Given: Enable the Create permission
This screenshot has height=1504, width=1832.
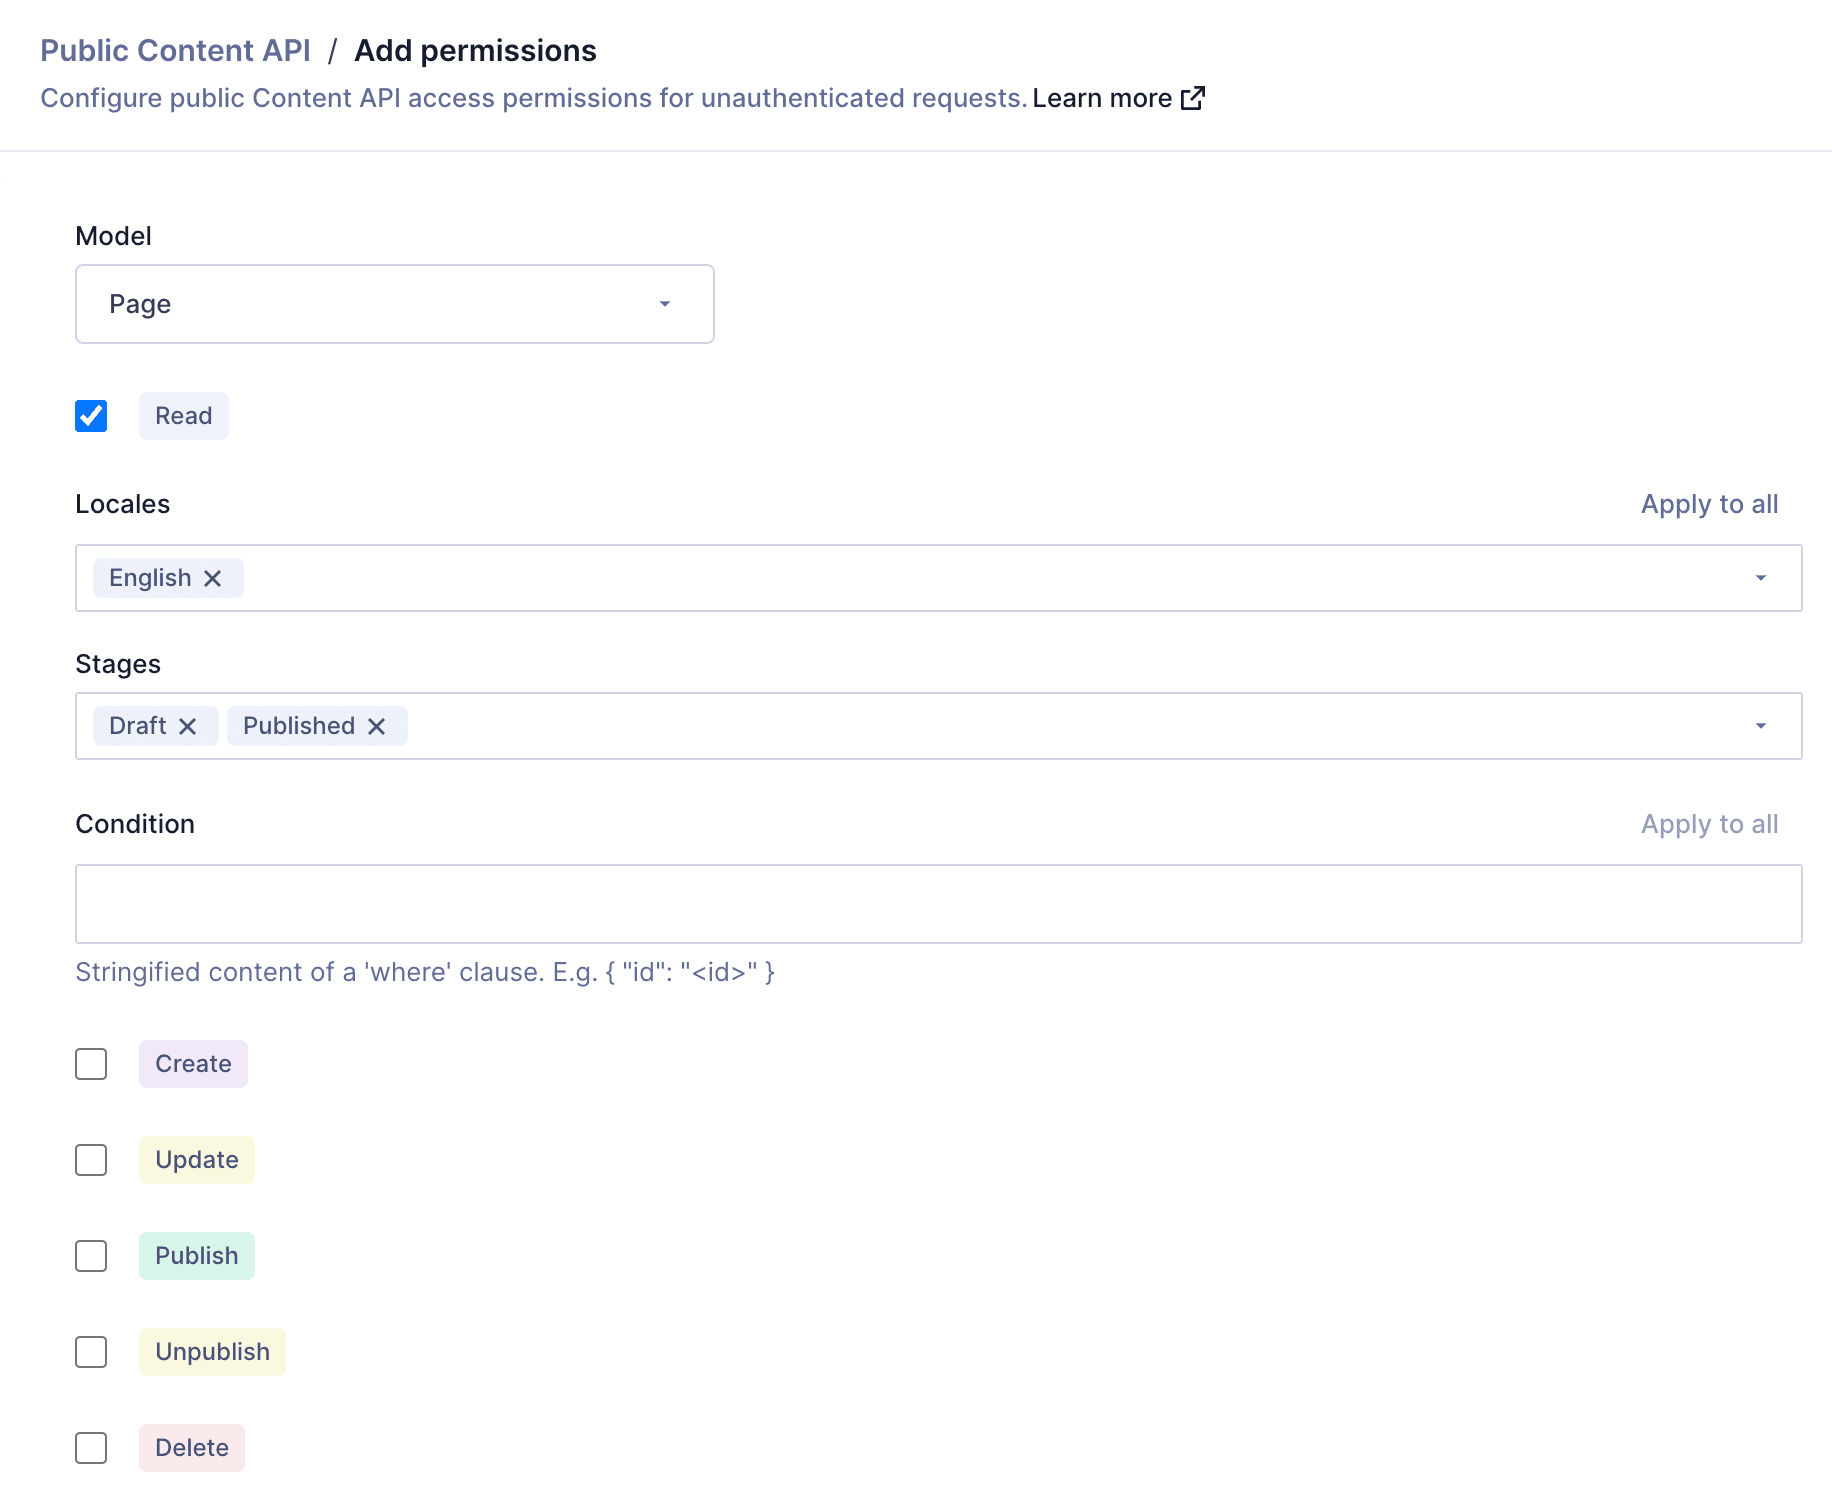Looking at the screenshot, I should pos(91,1064).
